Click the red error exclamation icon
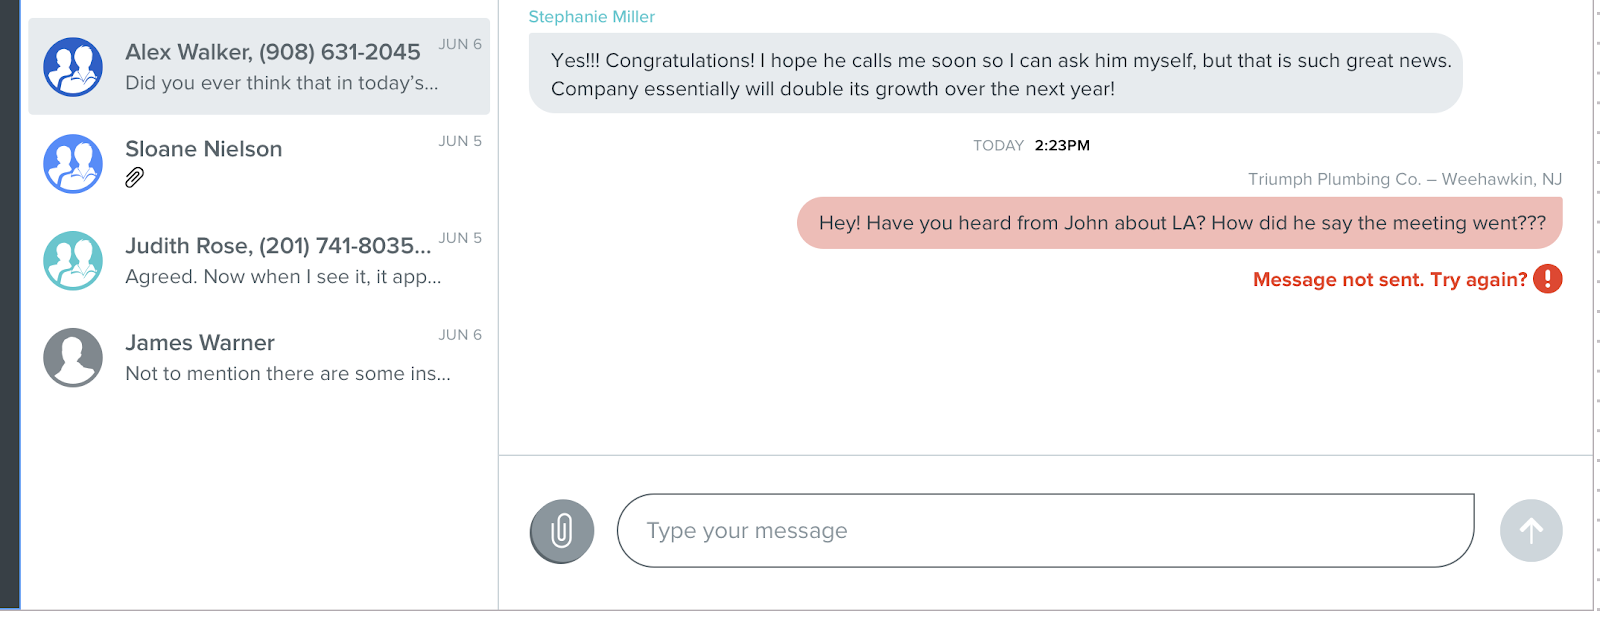The image size is (1600, 617). pos(1547,279)
